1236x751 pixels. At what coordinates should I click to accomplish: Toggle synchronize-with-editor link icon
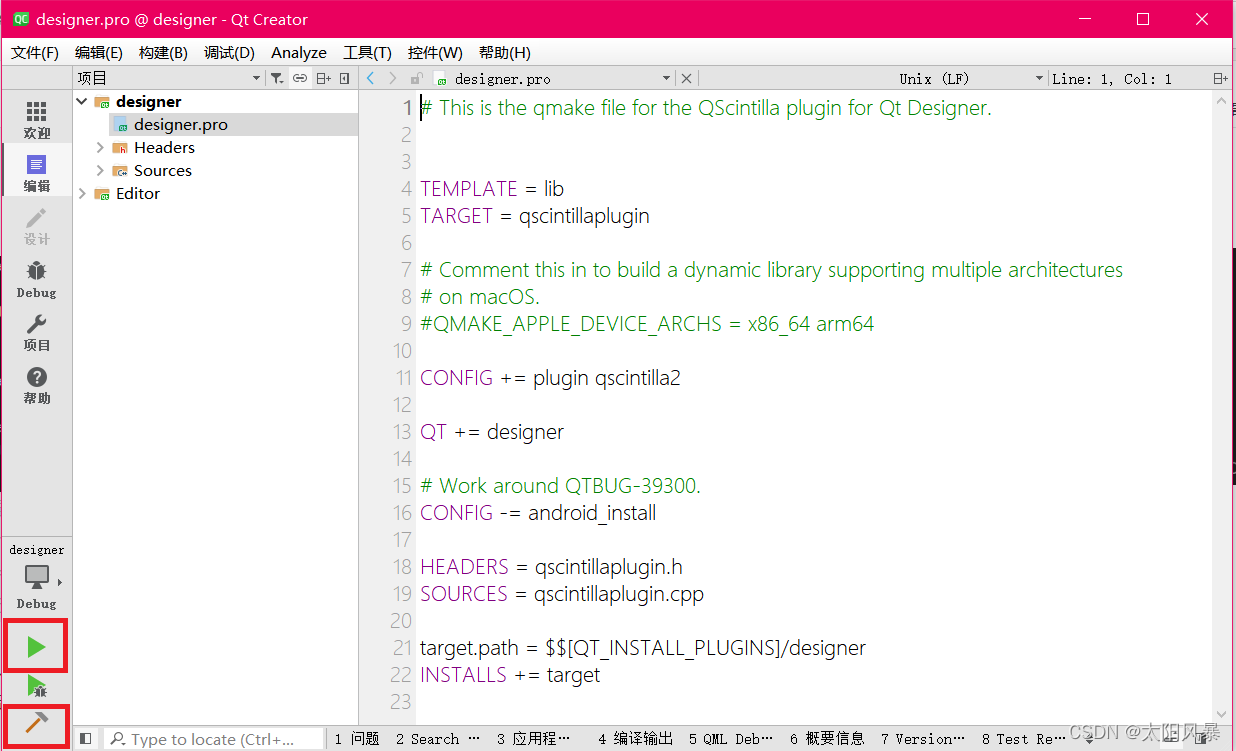[x=300, y=77]
